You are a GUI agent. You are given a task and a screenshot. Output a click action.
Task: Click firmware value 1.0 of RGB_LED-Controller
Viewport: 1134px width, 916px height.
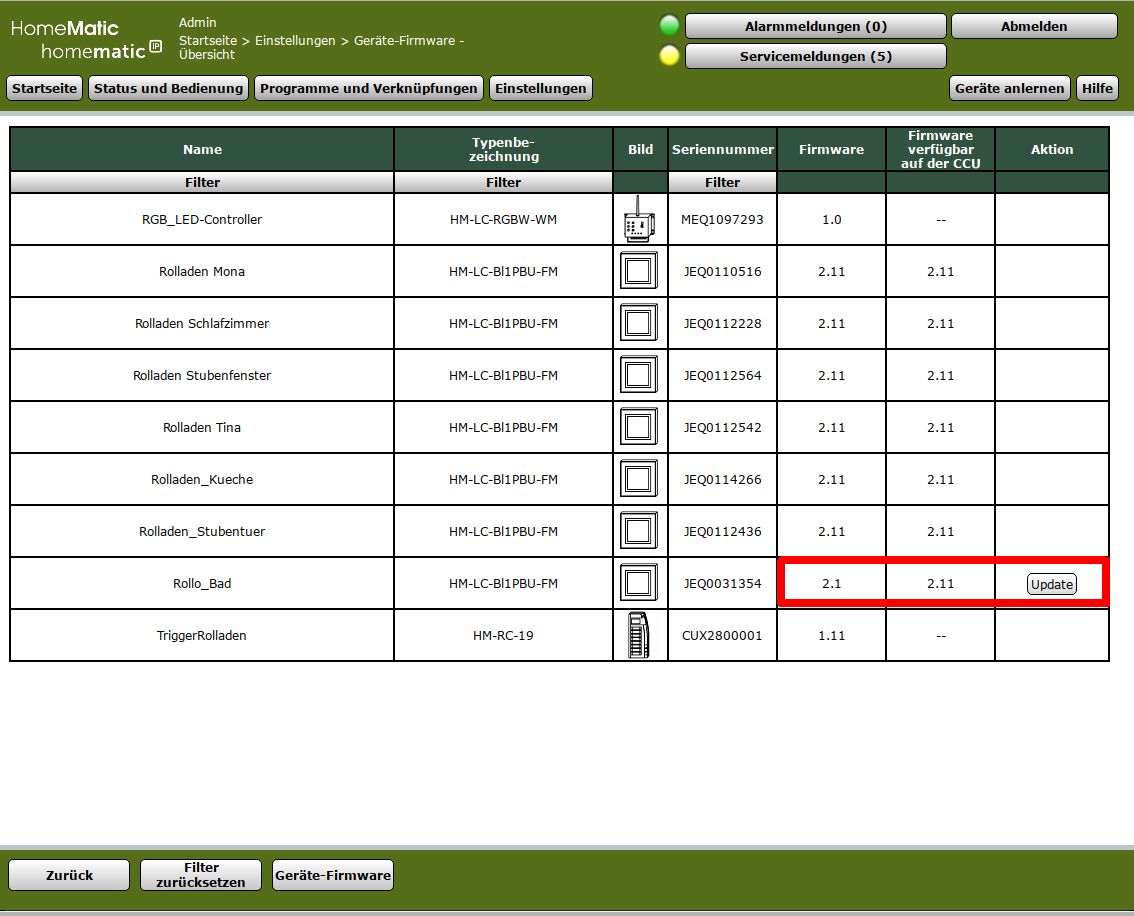[x=832, y=219]
